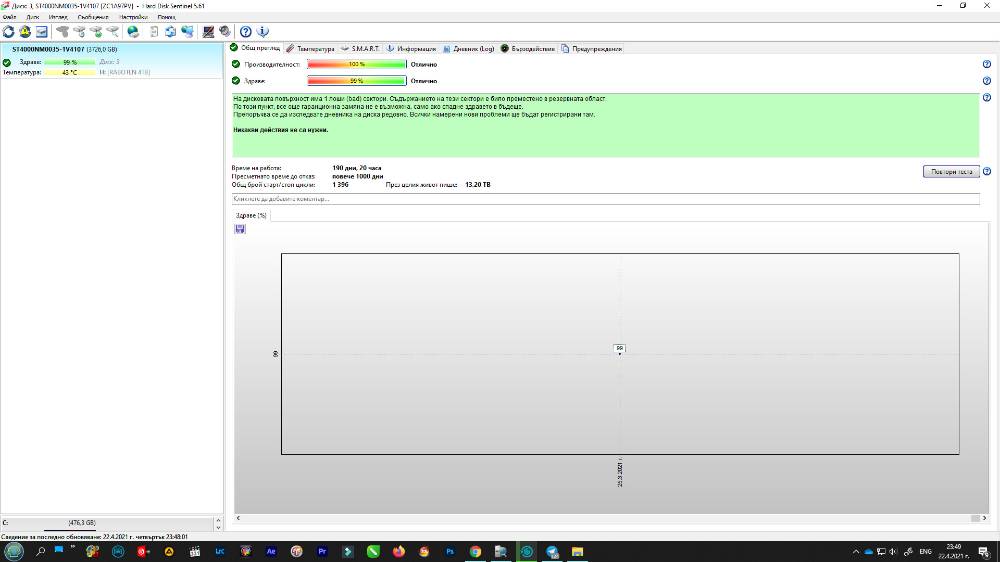Open the Дневник (Log) tab
1000x562 pixels.
coord(469,48)
